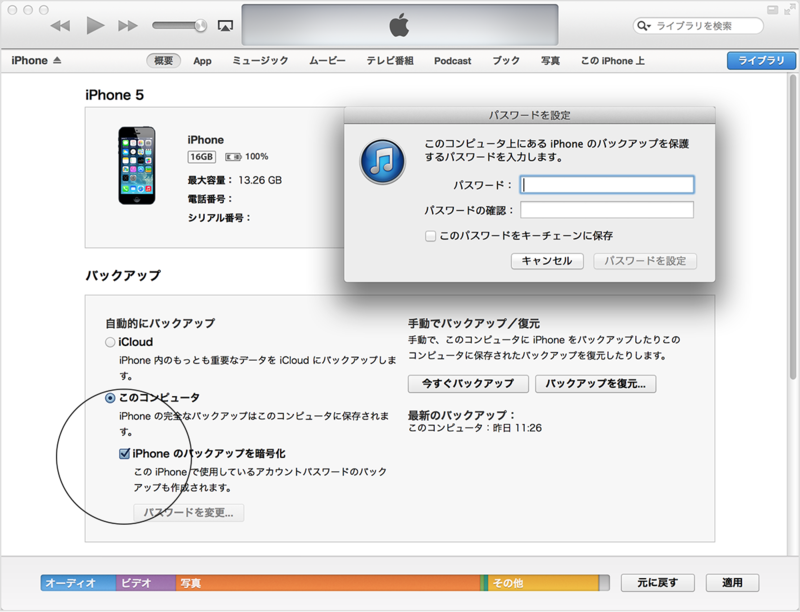Click the その他 segment of capacity bar
Screen dimensions: 800x612
(543, 582)
